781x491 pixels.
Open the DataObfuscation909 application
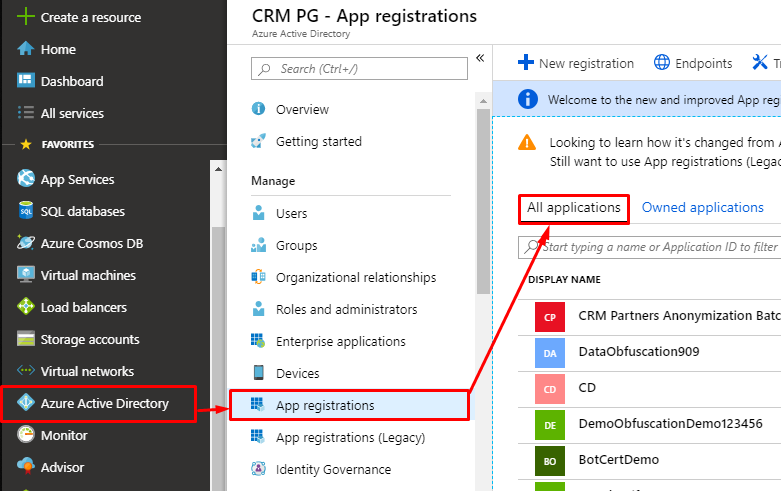pos(638,352)
